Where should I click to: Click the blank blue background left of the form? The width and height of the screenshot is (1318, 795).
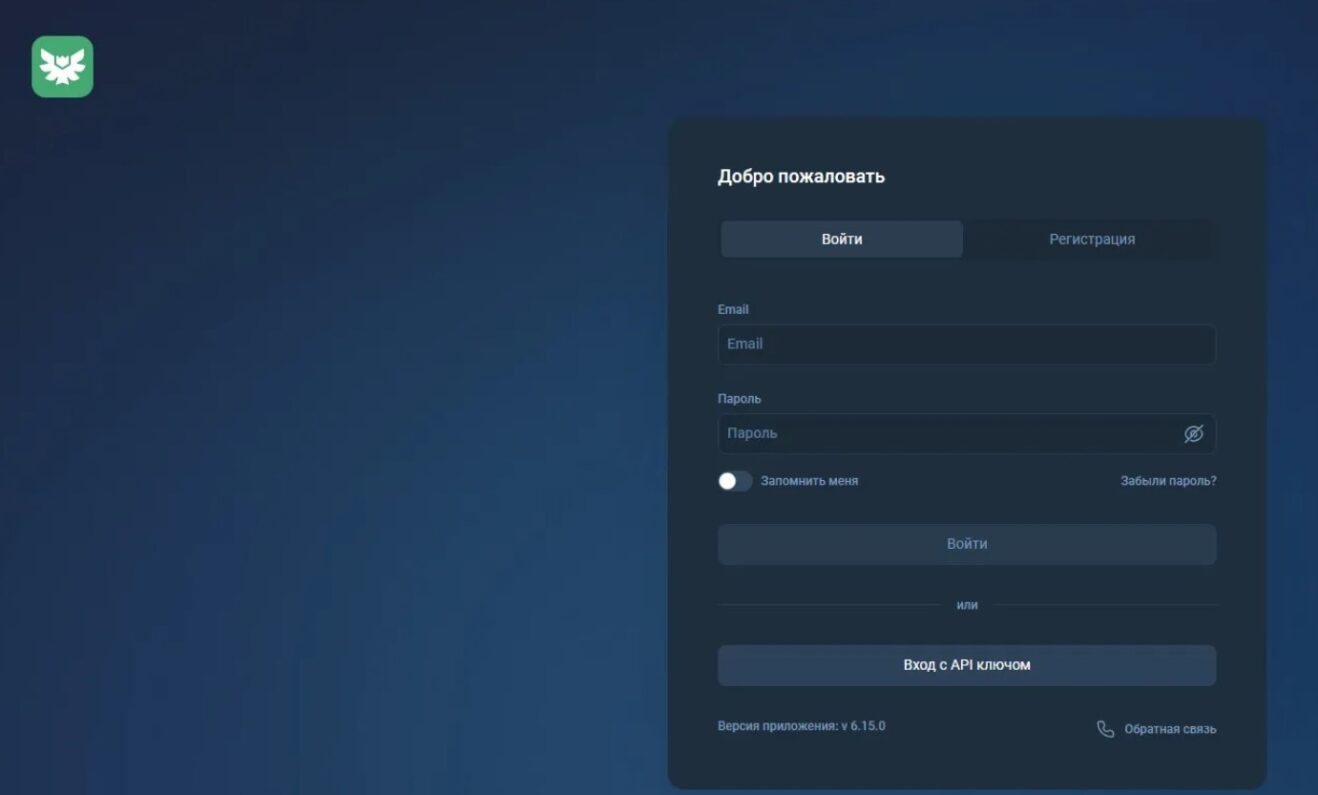[330, 420]
